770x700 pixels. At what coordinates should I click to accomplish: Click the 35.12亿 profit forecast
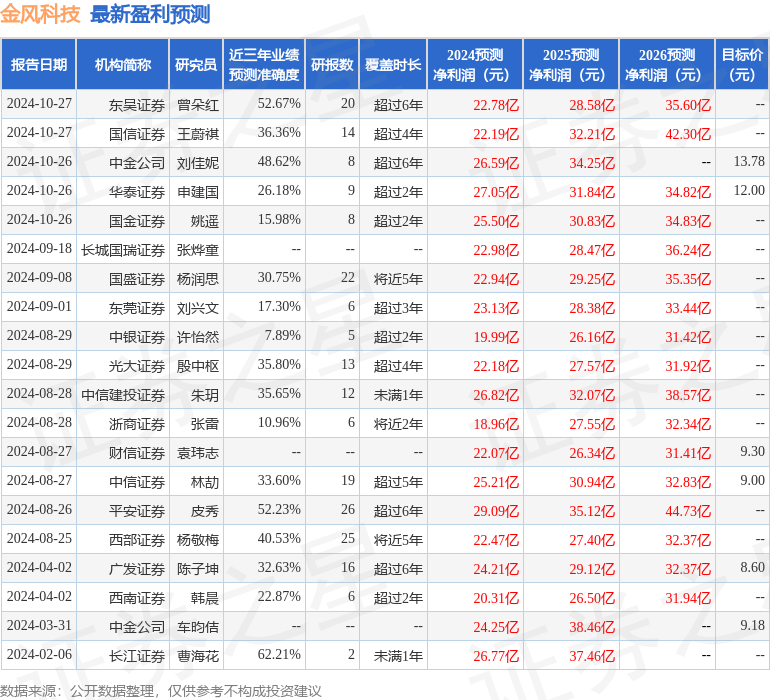(592, 511)
